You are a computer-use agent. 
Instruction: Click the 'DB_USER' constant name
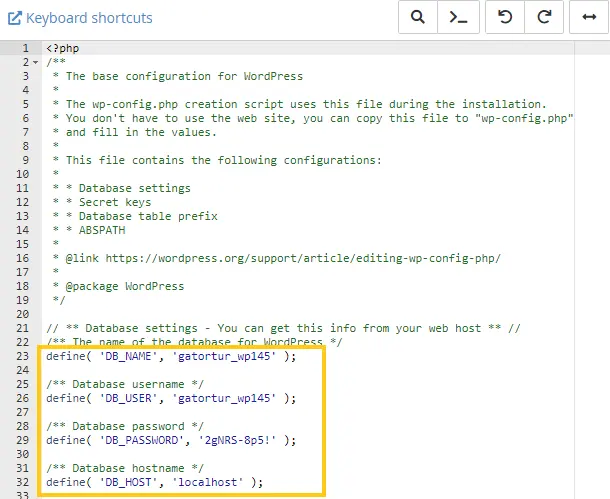[x=128, y=398]
